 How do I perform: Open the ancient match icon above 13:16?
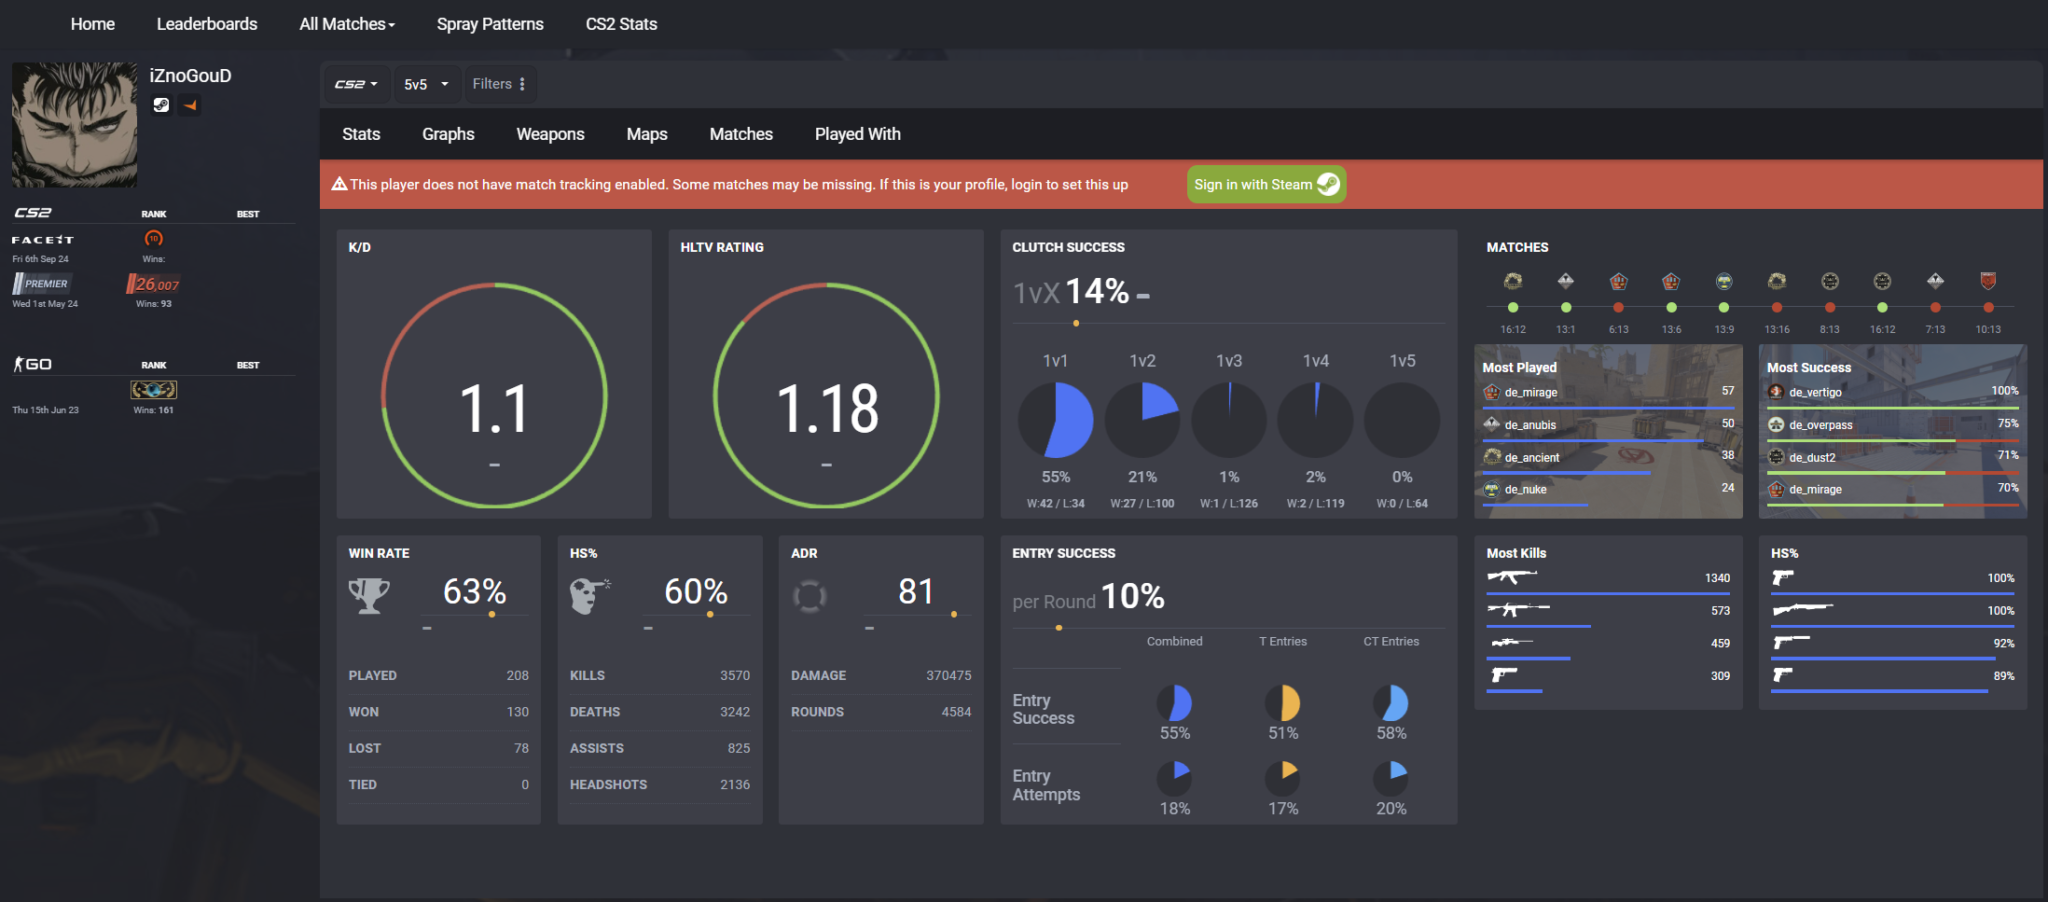pyautogui.click(x=1777, y=281)
